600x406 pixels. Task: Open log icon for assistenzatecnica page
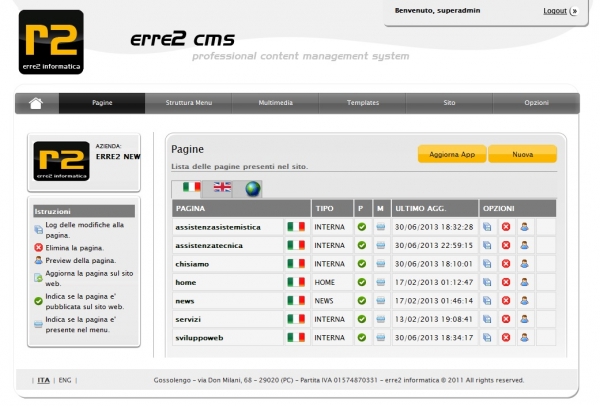click(x=487, y=245)
